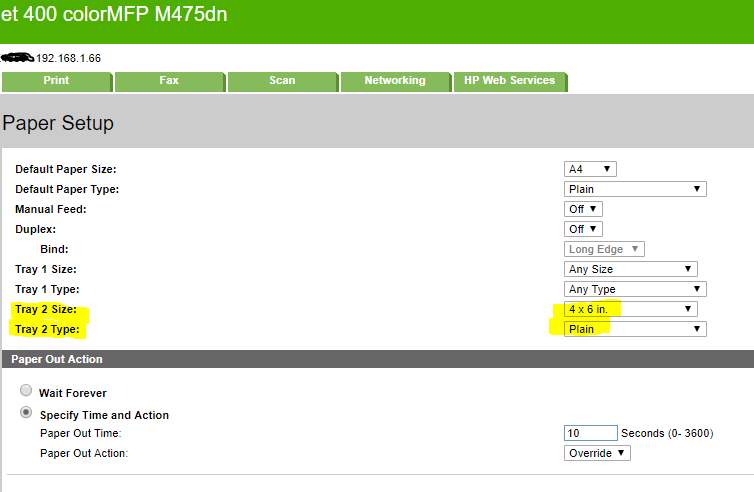Select the Specify Time and Action radio button
This screenshot has height=492, width=754.
coord(26,412)
